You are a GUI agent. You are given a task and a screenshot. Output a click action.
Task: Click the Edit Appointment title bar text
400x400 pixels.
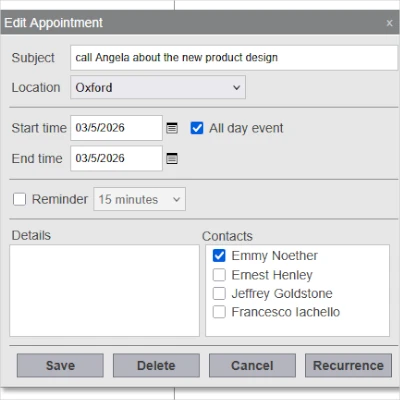pyautogui.click(x=53, y=23)
